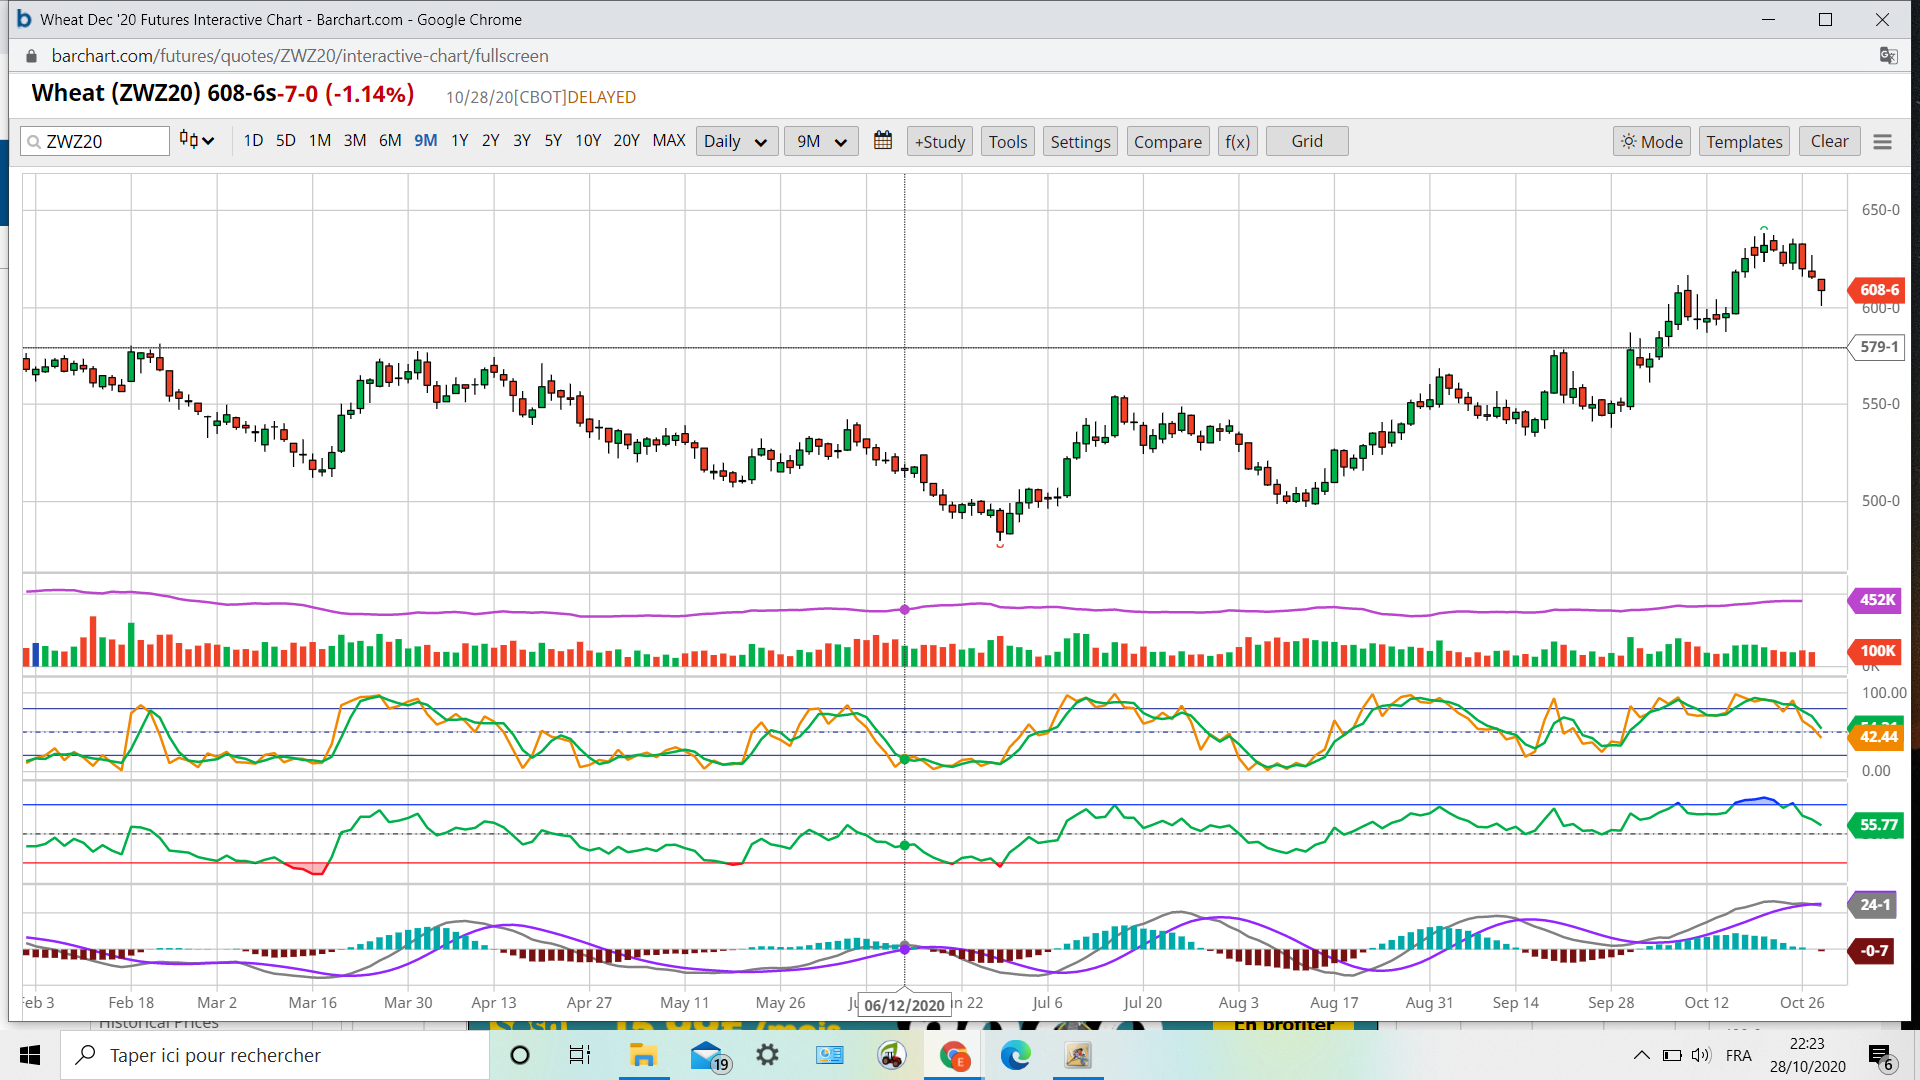Toggle light/dark Mode button
The width and height of the screenshot is (1920, 1080).
coord(1652,141)
